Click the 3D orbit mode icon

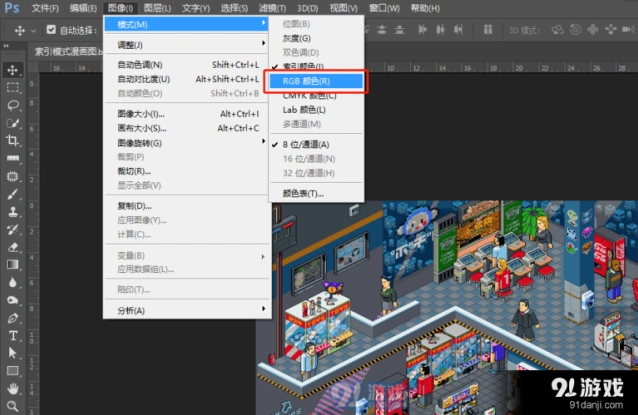tap(557, 30)
